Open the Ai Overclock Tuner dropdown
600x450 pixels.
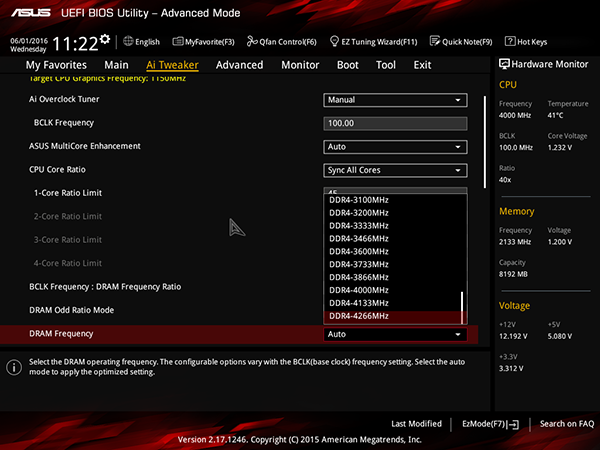[395, 100]
